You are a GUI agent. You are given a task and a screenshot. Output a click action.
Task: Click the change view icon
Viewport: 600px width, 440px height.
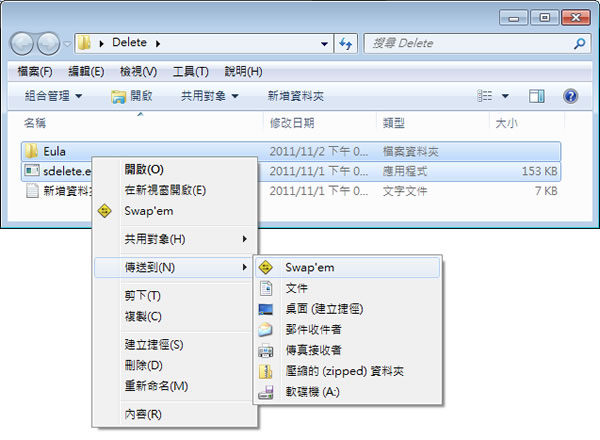tap(485, 96)
